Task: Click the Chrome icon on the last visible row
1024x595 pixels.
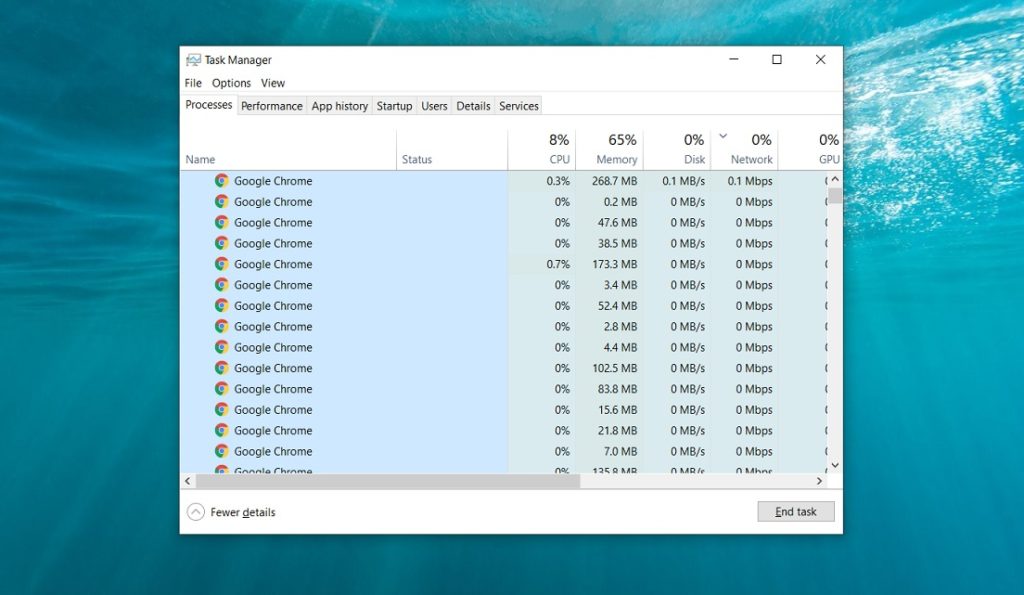Action: coord(222,468)
